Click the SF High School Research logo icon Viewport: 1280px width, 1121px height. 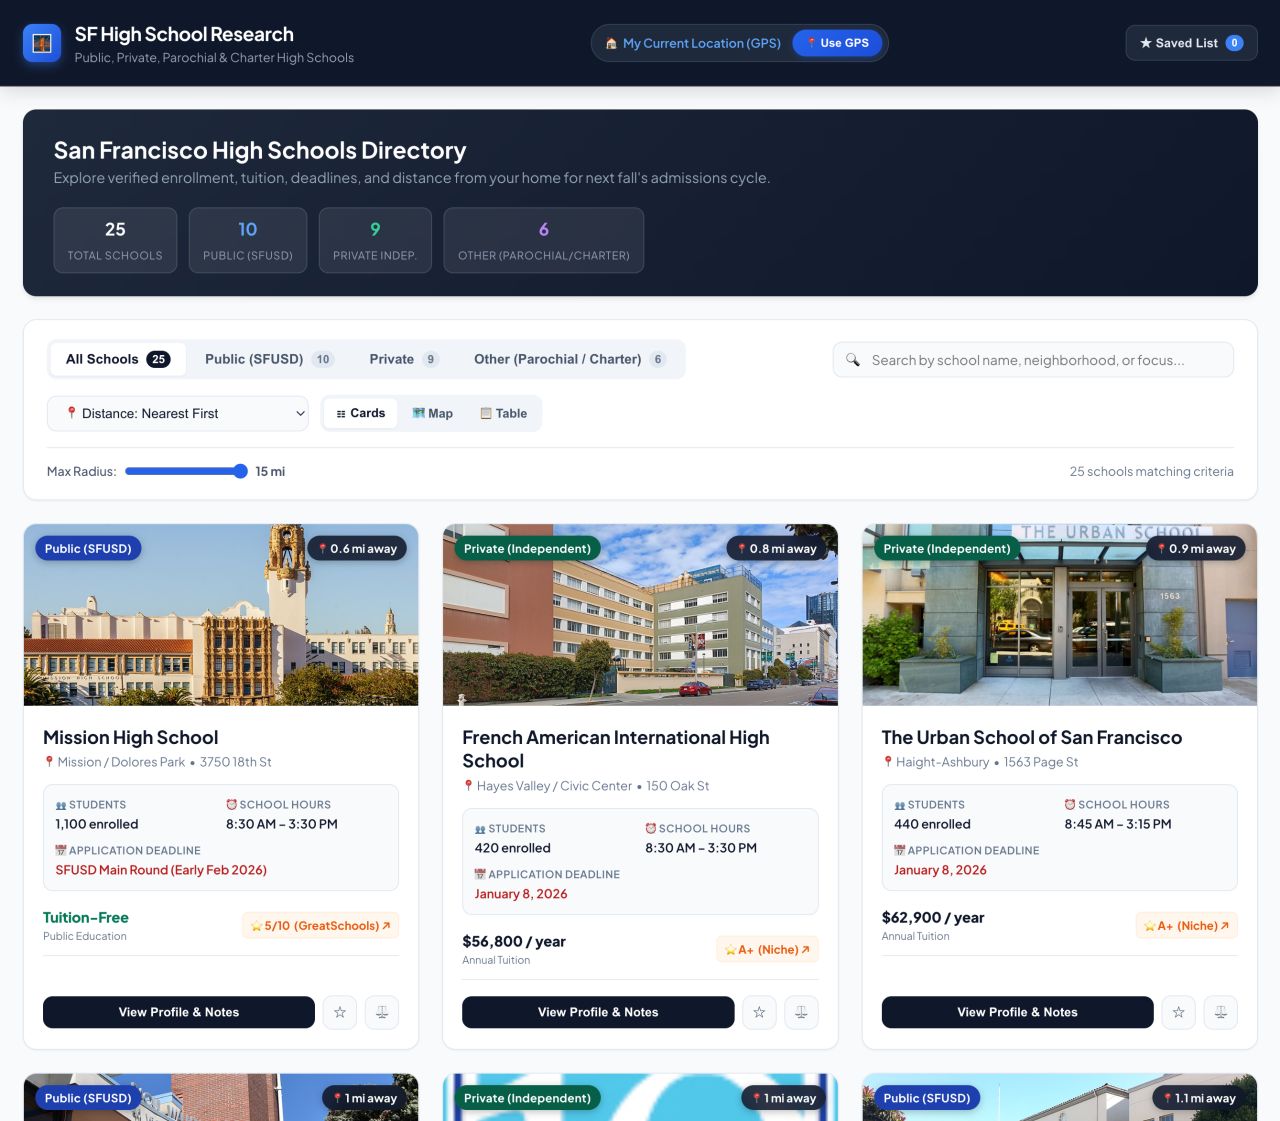point(42,43)
